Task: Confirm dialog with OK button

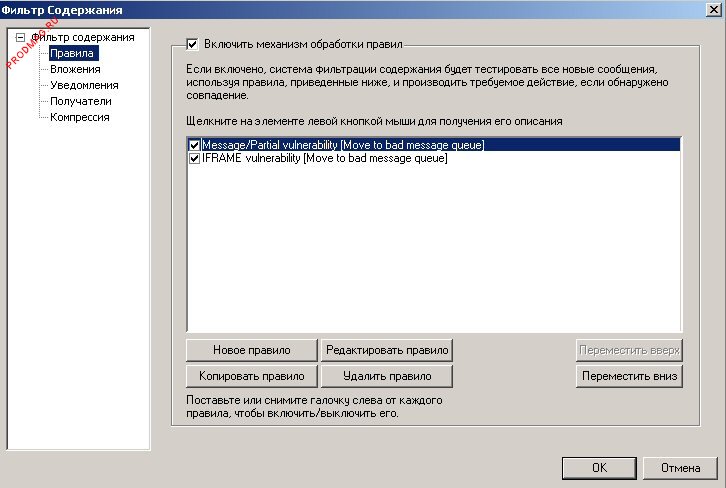Action: (x=598, y=467)
